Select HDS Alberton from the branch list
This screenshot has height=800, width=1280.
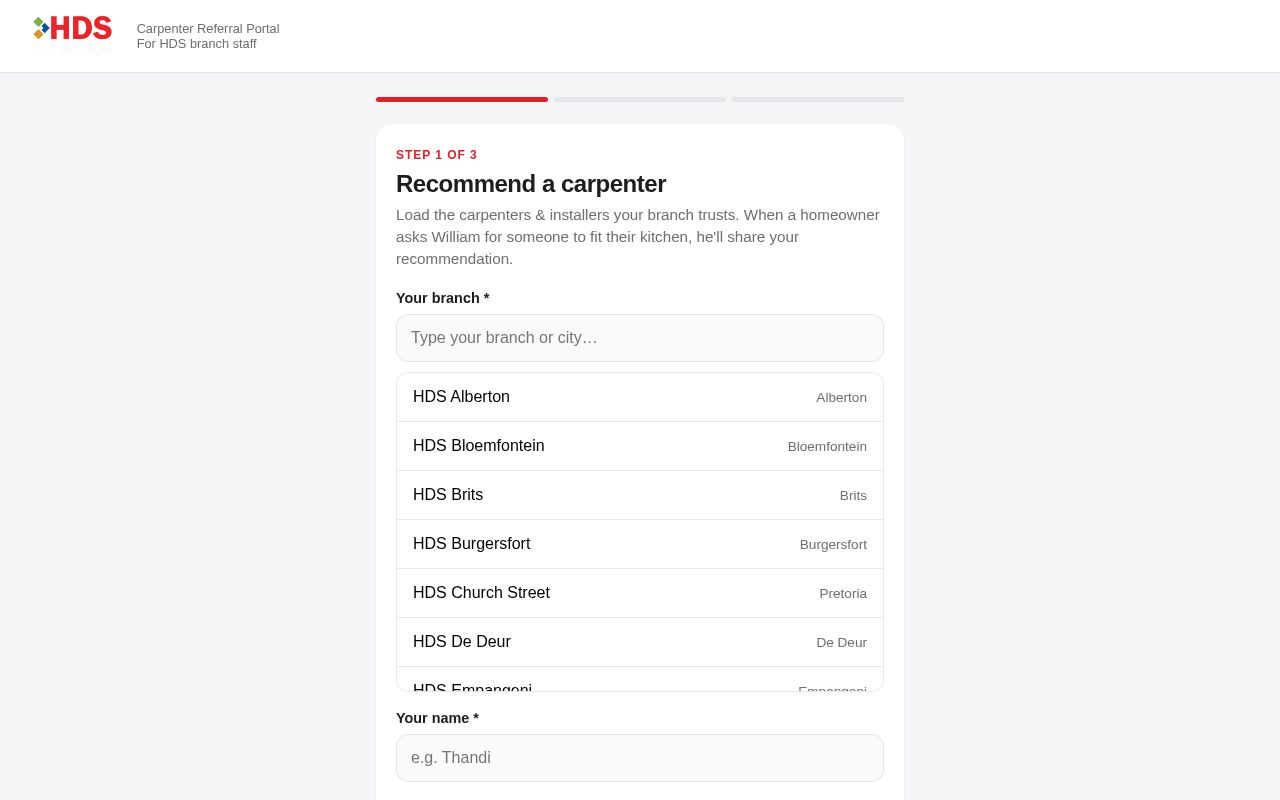640,397
